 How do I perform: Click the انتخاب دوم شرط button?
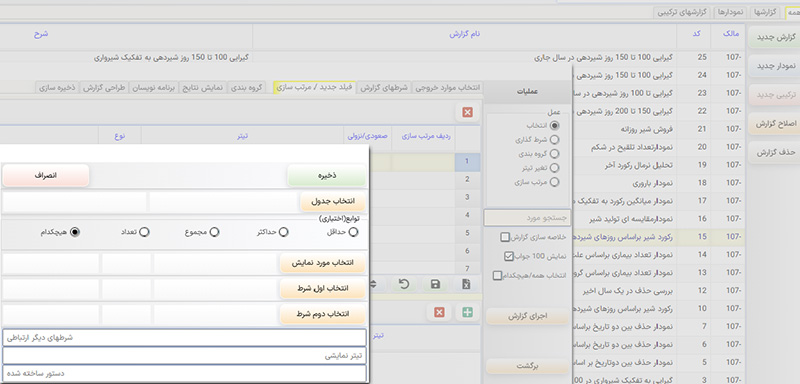tap(323, 313)
